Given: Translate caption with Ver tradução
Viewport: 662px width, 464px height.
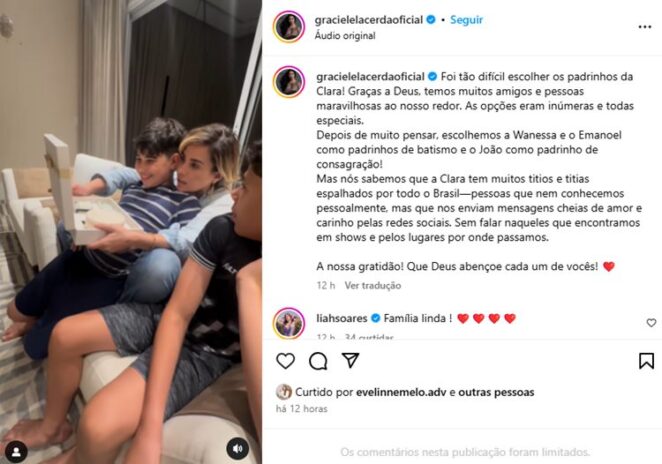Looking at the screenshot, I should pos(373,285).
